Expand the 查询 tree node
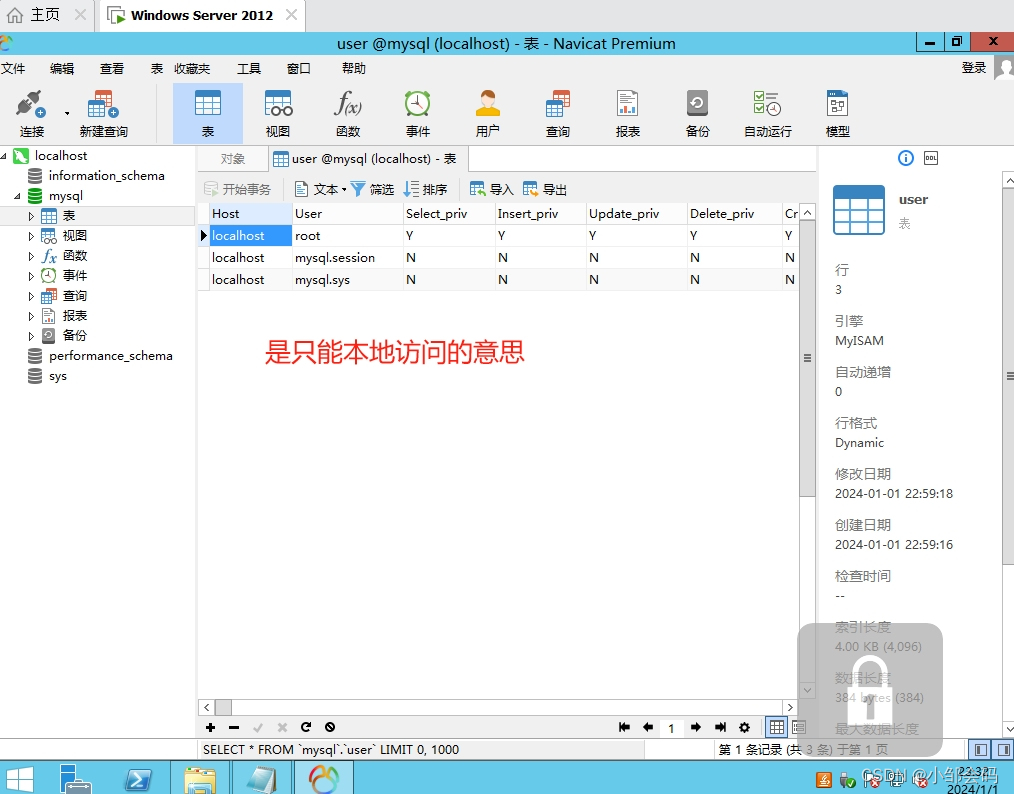 coord(31,296)
